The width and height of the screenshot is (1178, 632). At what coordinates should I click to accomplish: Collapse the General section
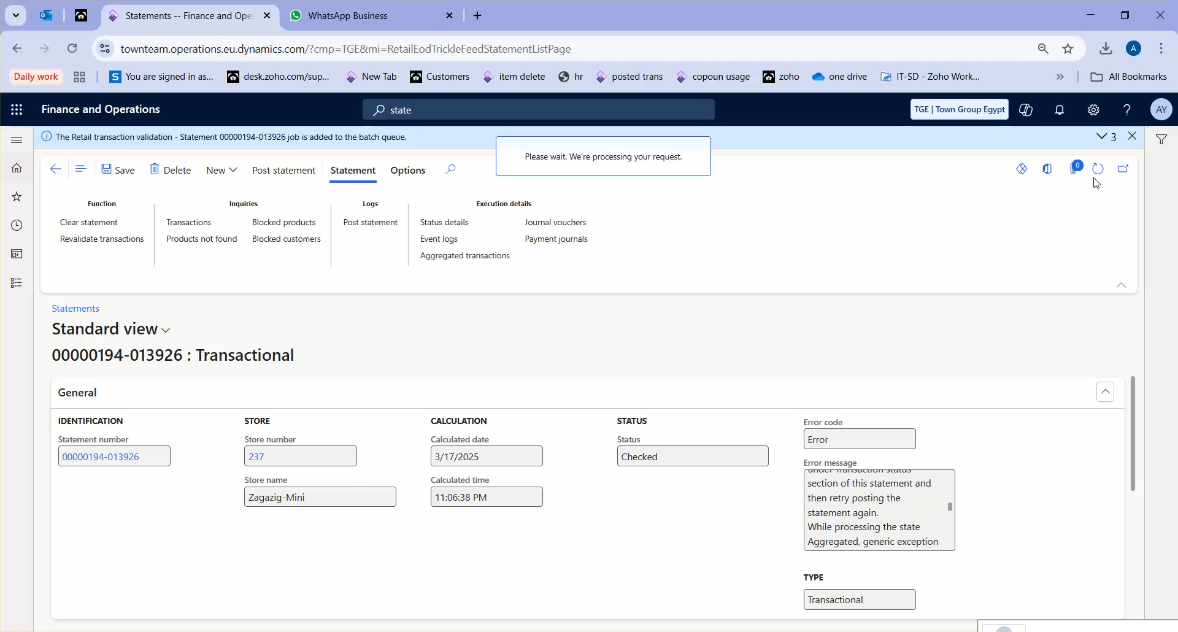1105,392
